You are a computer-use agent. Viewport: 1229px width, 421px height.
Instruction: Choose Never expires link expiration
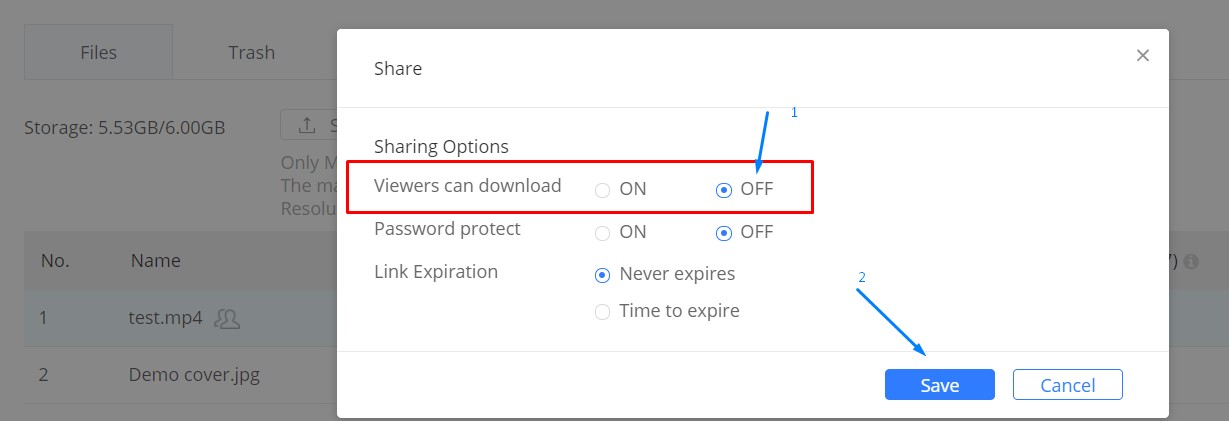click(603, 274)
